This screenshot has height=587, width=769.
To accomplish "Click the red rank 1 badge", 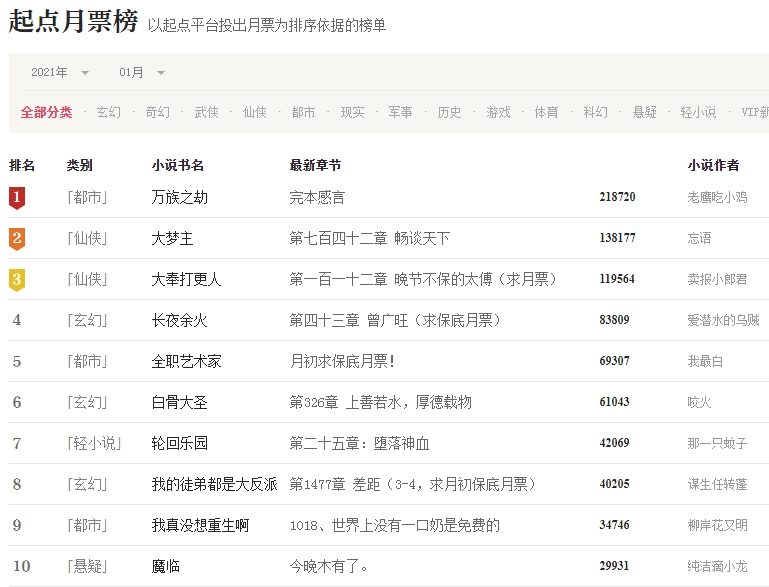I will pos(17,198).
